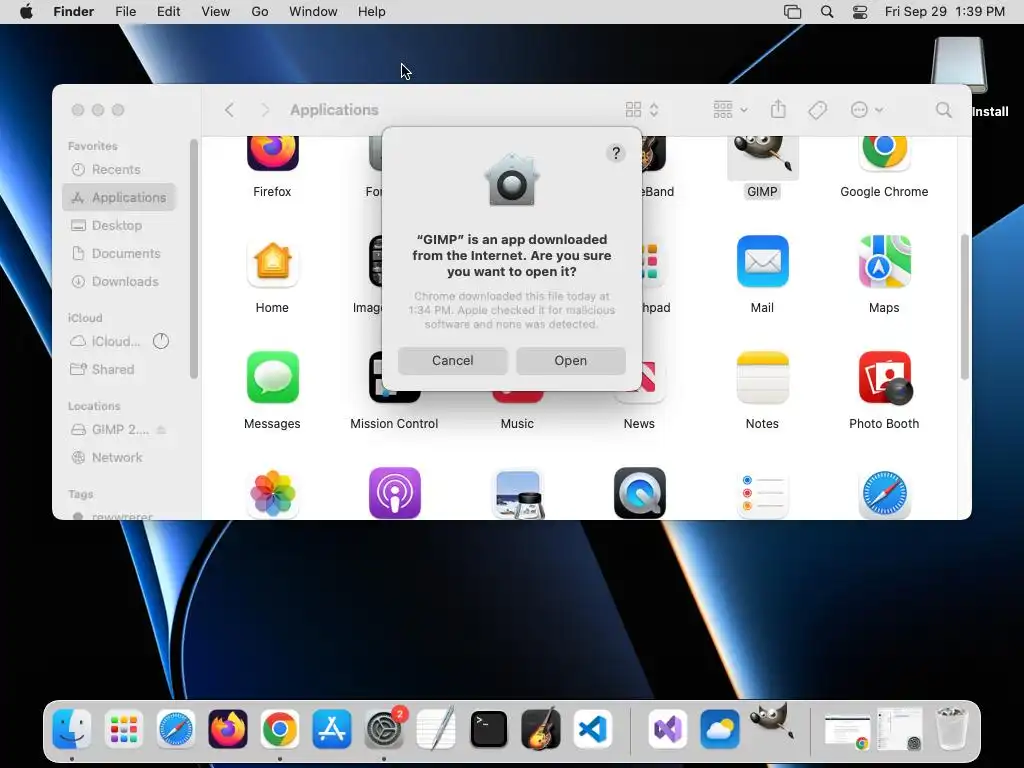Select the Messages app icon
1024x768 pixels.
(x=272, y=377)
